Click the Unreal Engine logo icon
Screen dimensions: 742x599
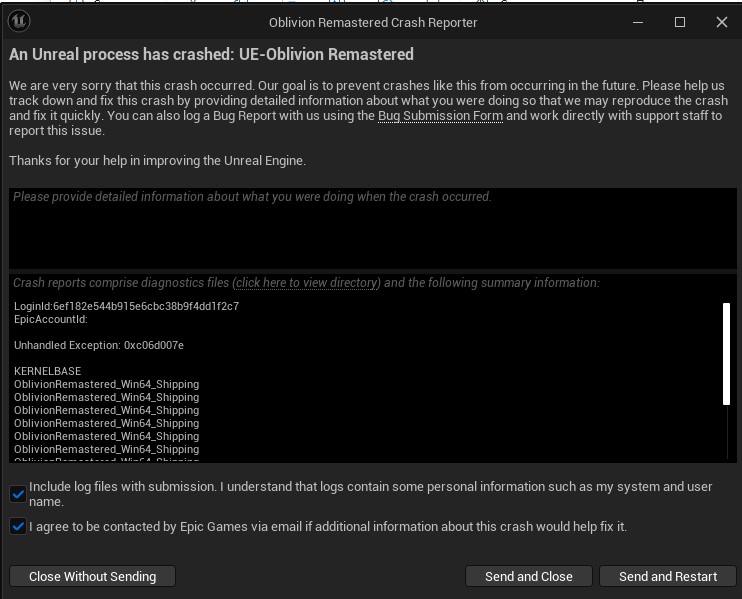pos(21,21)
